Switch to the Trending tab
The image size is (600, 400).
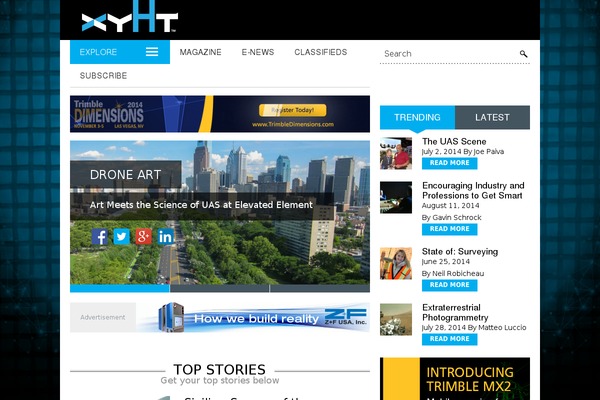click(x=417, y=118)
